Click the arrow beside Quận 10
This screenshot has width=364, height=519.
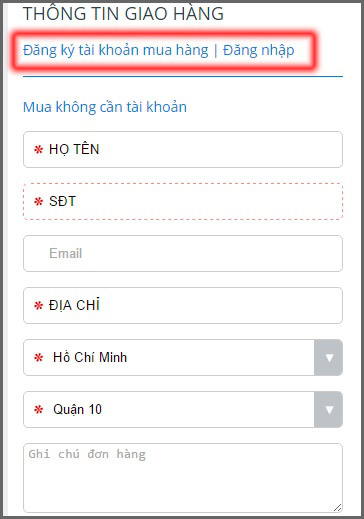[x=329, y=410]
